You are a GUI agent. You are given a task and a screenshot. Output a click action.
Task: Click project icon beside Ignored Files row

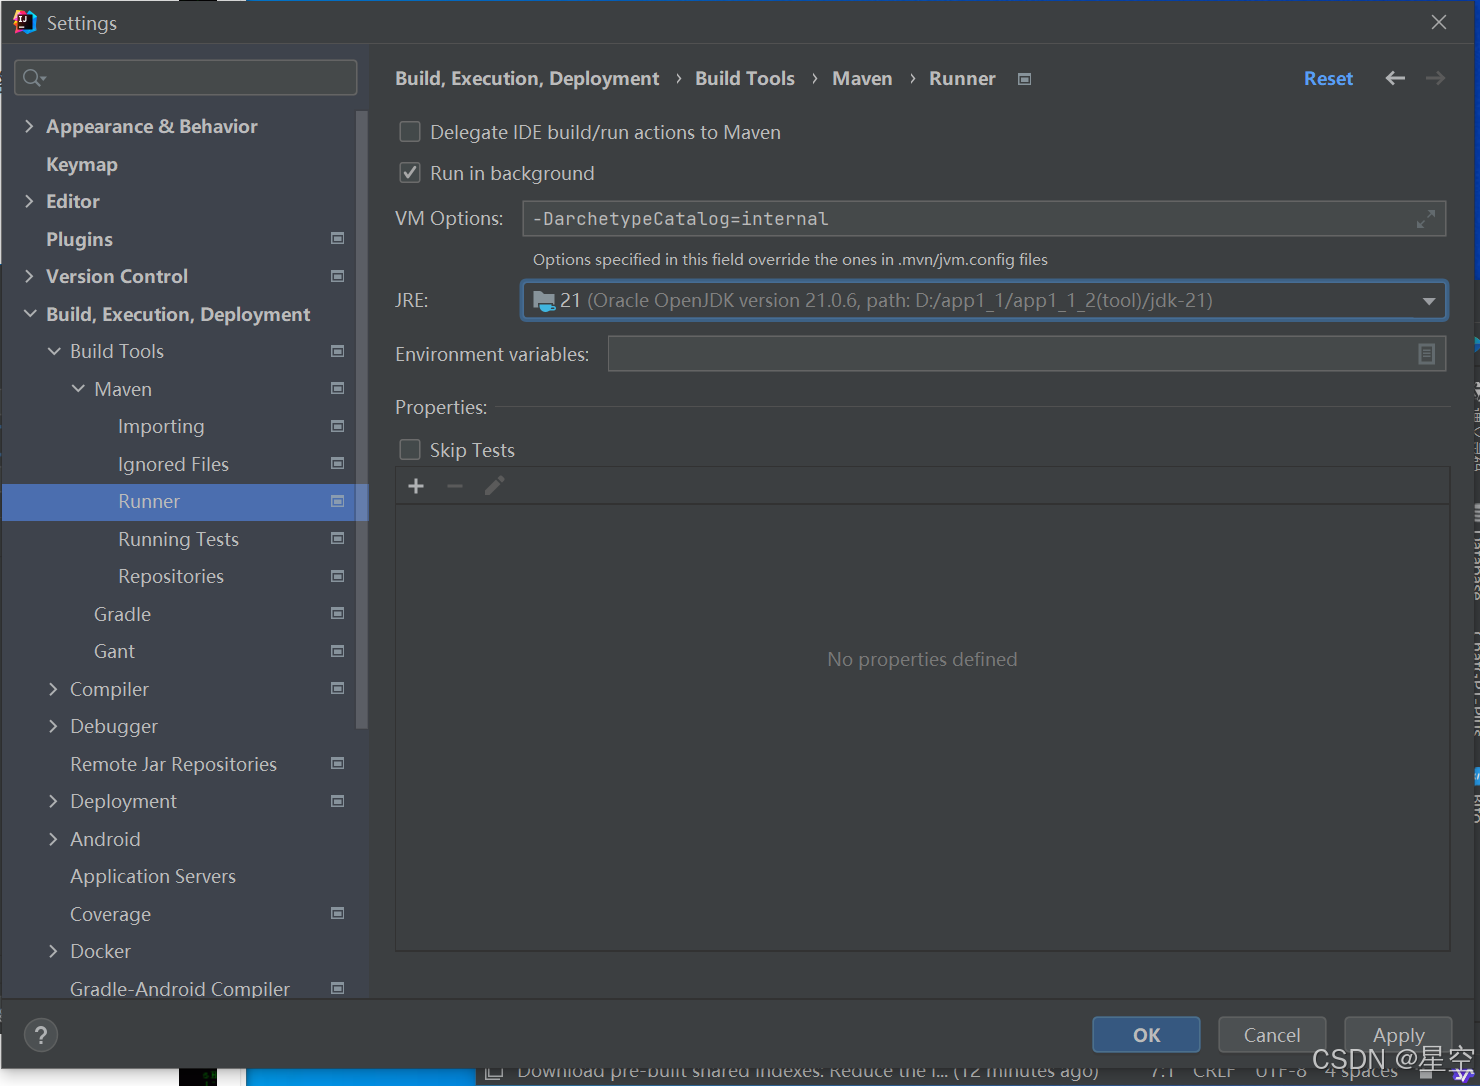tap(337, 464)
